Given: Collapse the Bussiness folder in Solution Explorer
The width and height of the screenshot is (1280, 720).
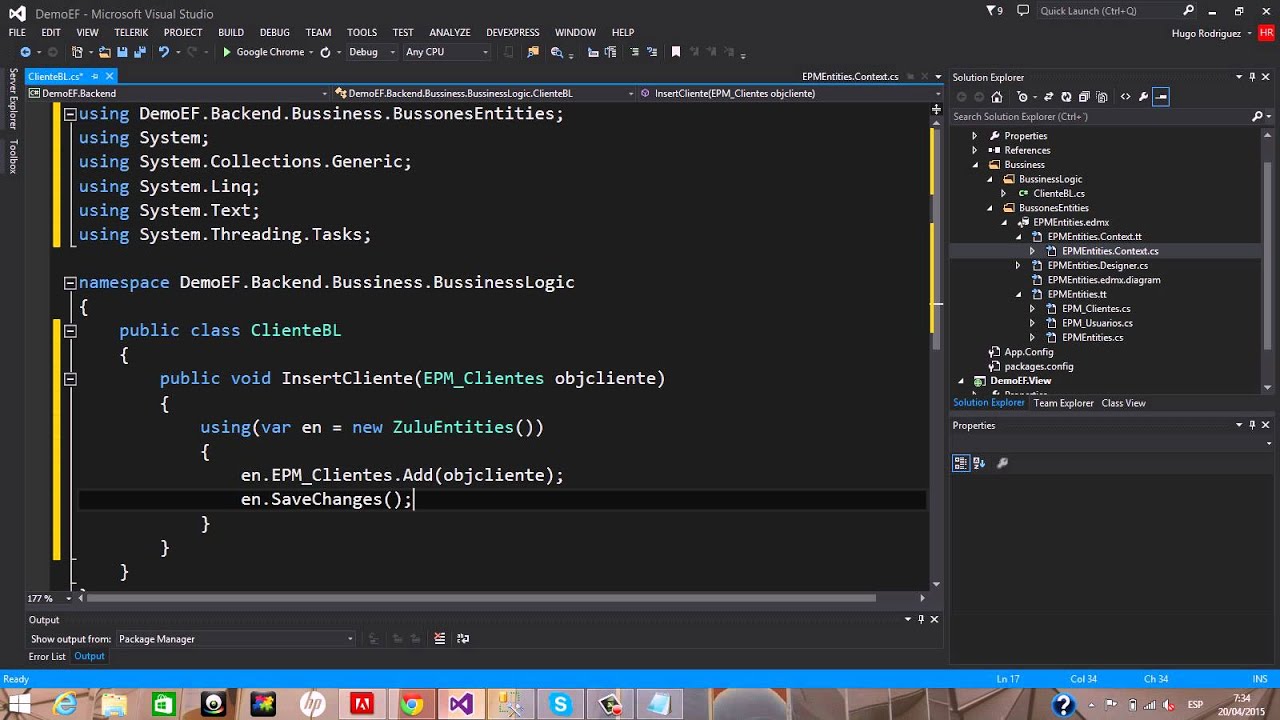Looking at the screenshot, I should pos(975,165).
